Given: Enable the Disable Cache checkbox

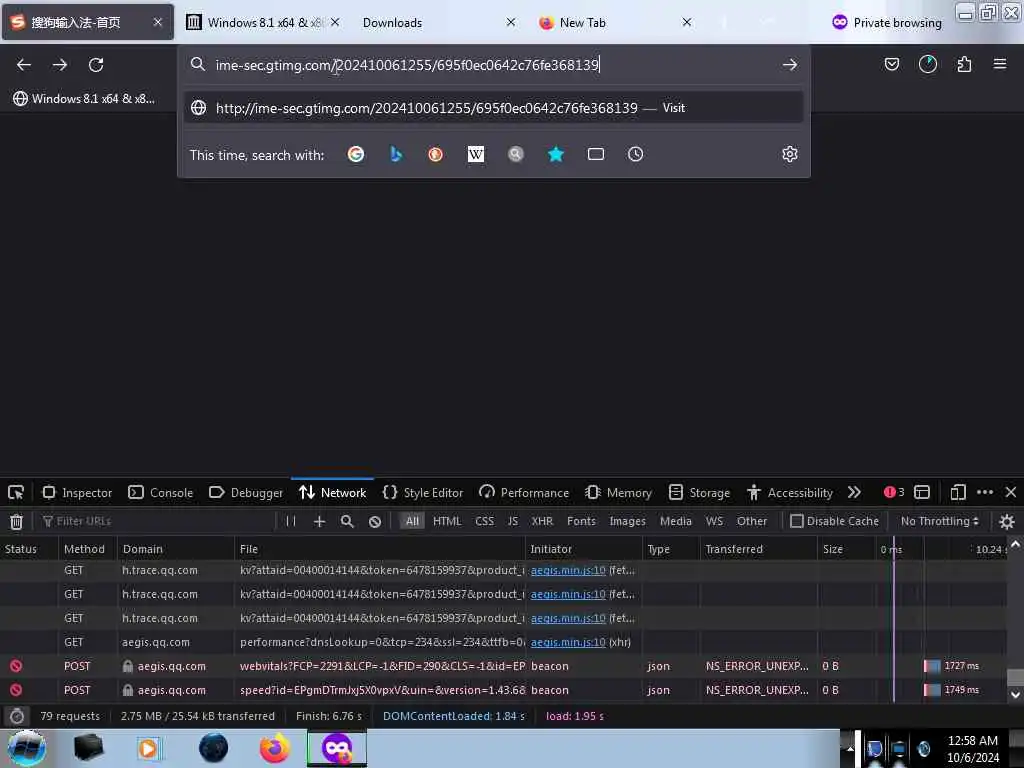Looking at the screenshot, I should [796, 521].
